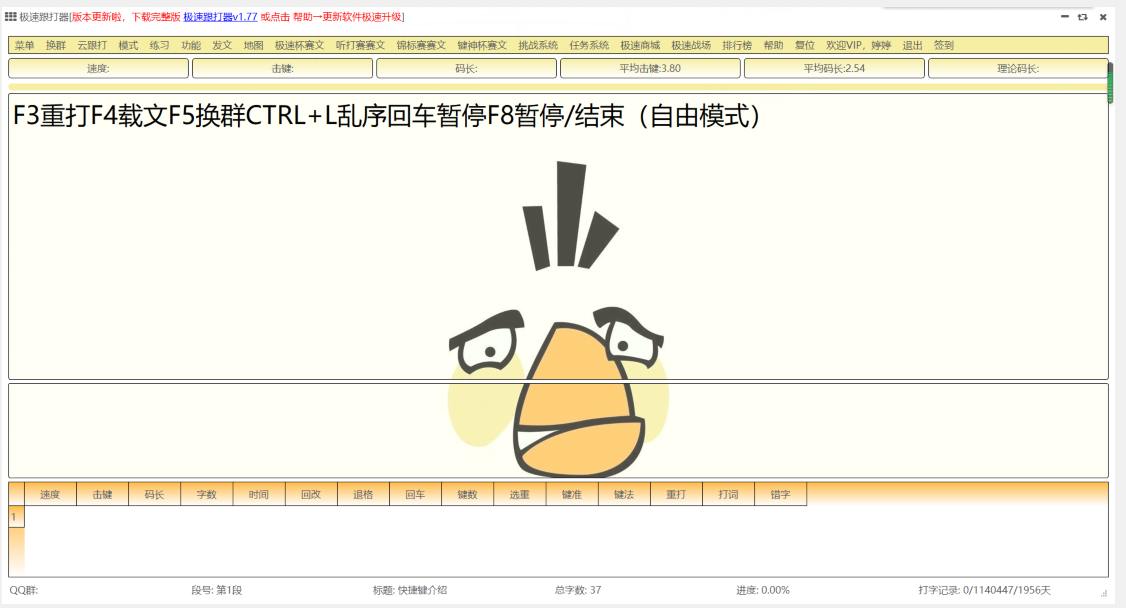Viewport: 1126px width, 608px height.
Task: Click the QQ群 status bar label
Action: (x=24, y=590)
